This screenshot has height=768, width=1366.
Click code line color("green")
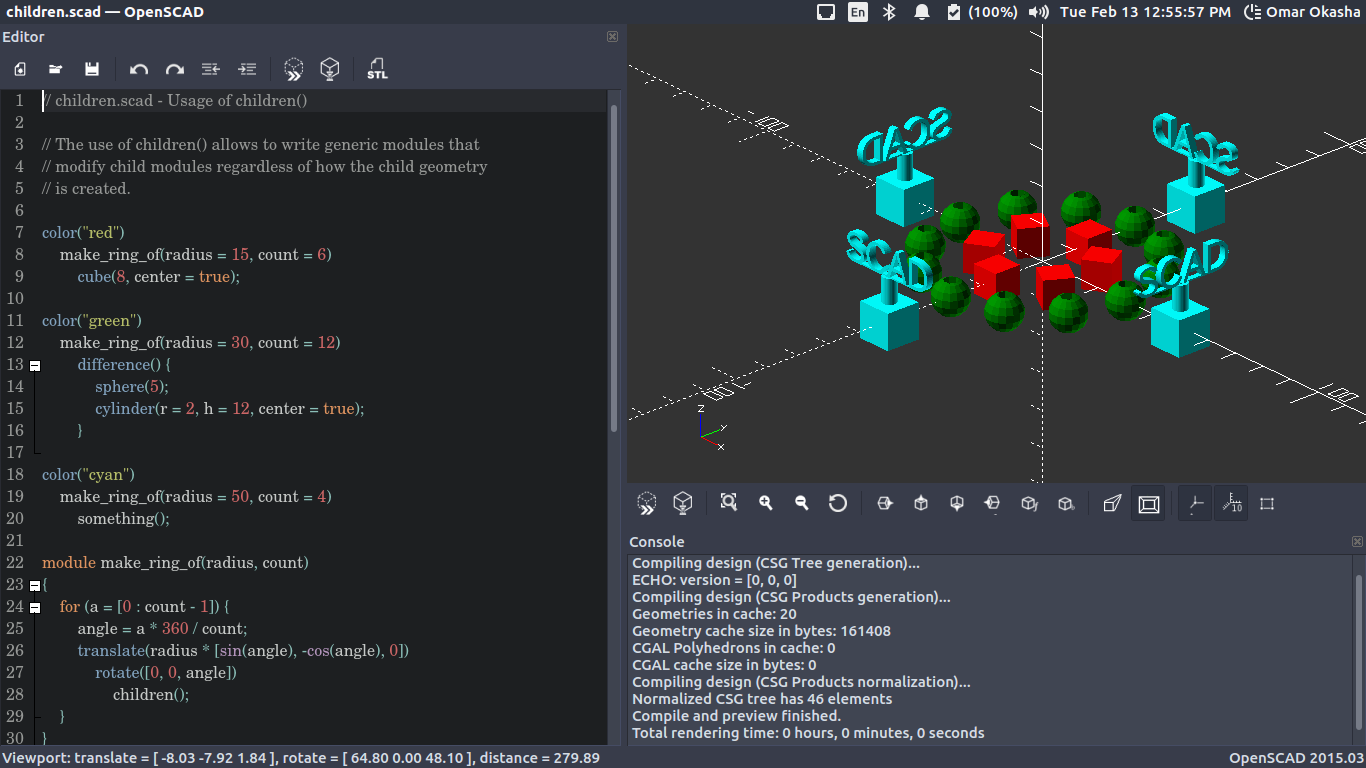pos(92,321)
